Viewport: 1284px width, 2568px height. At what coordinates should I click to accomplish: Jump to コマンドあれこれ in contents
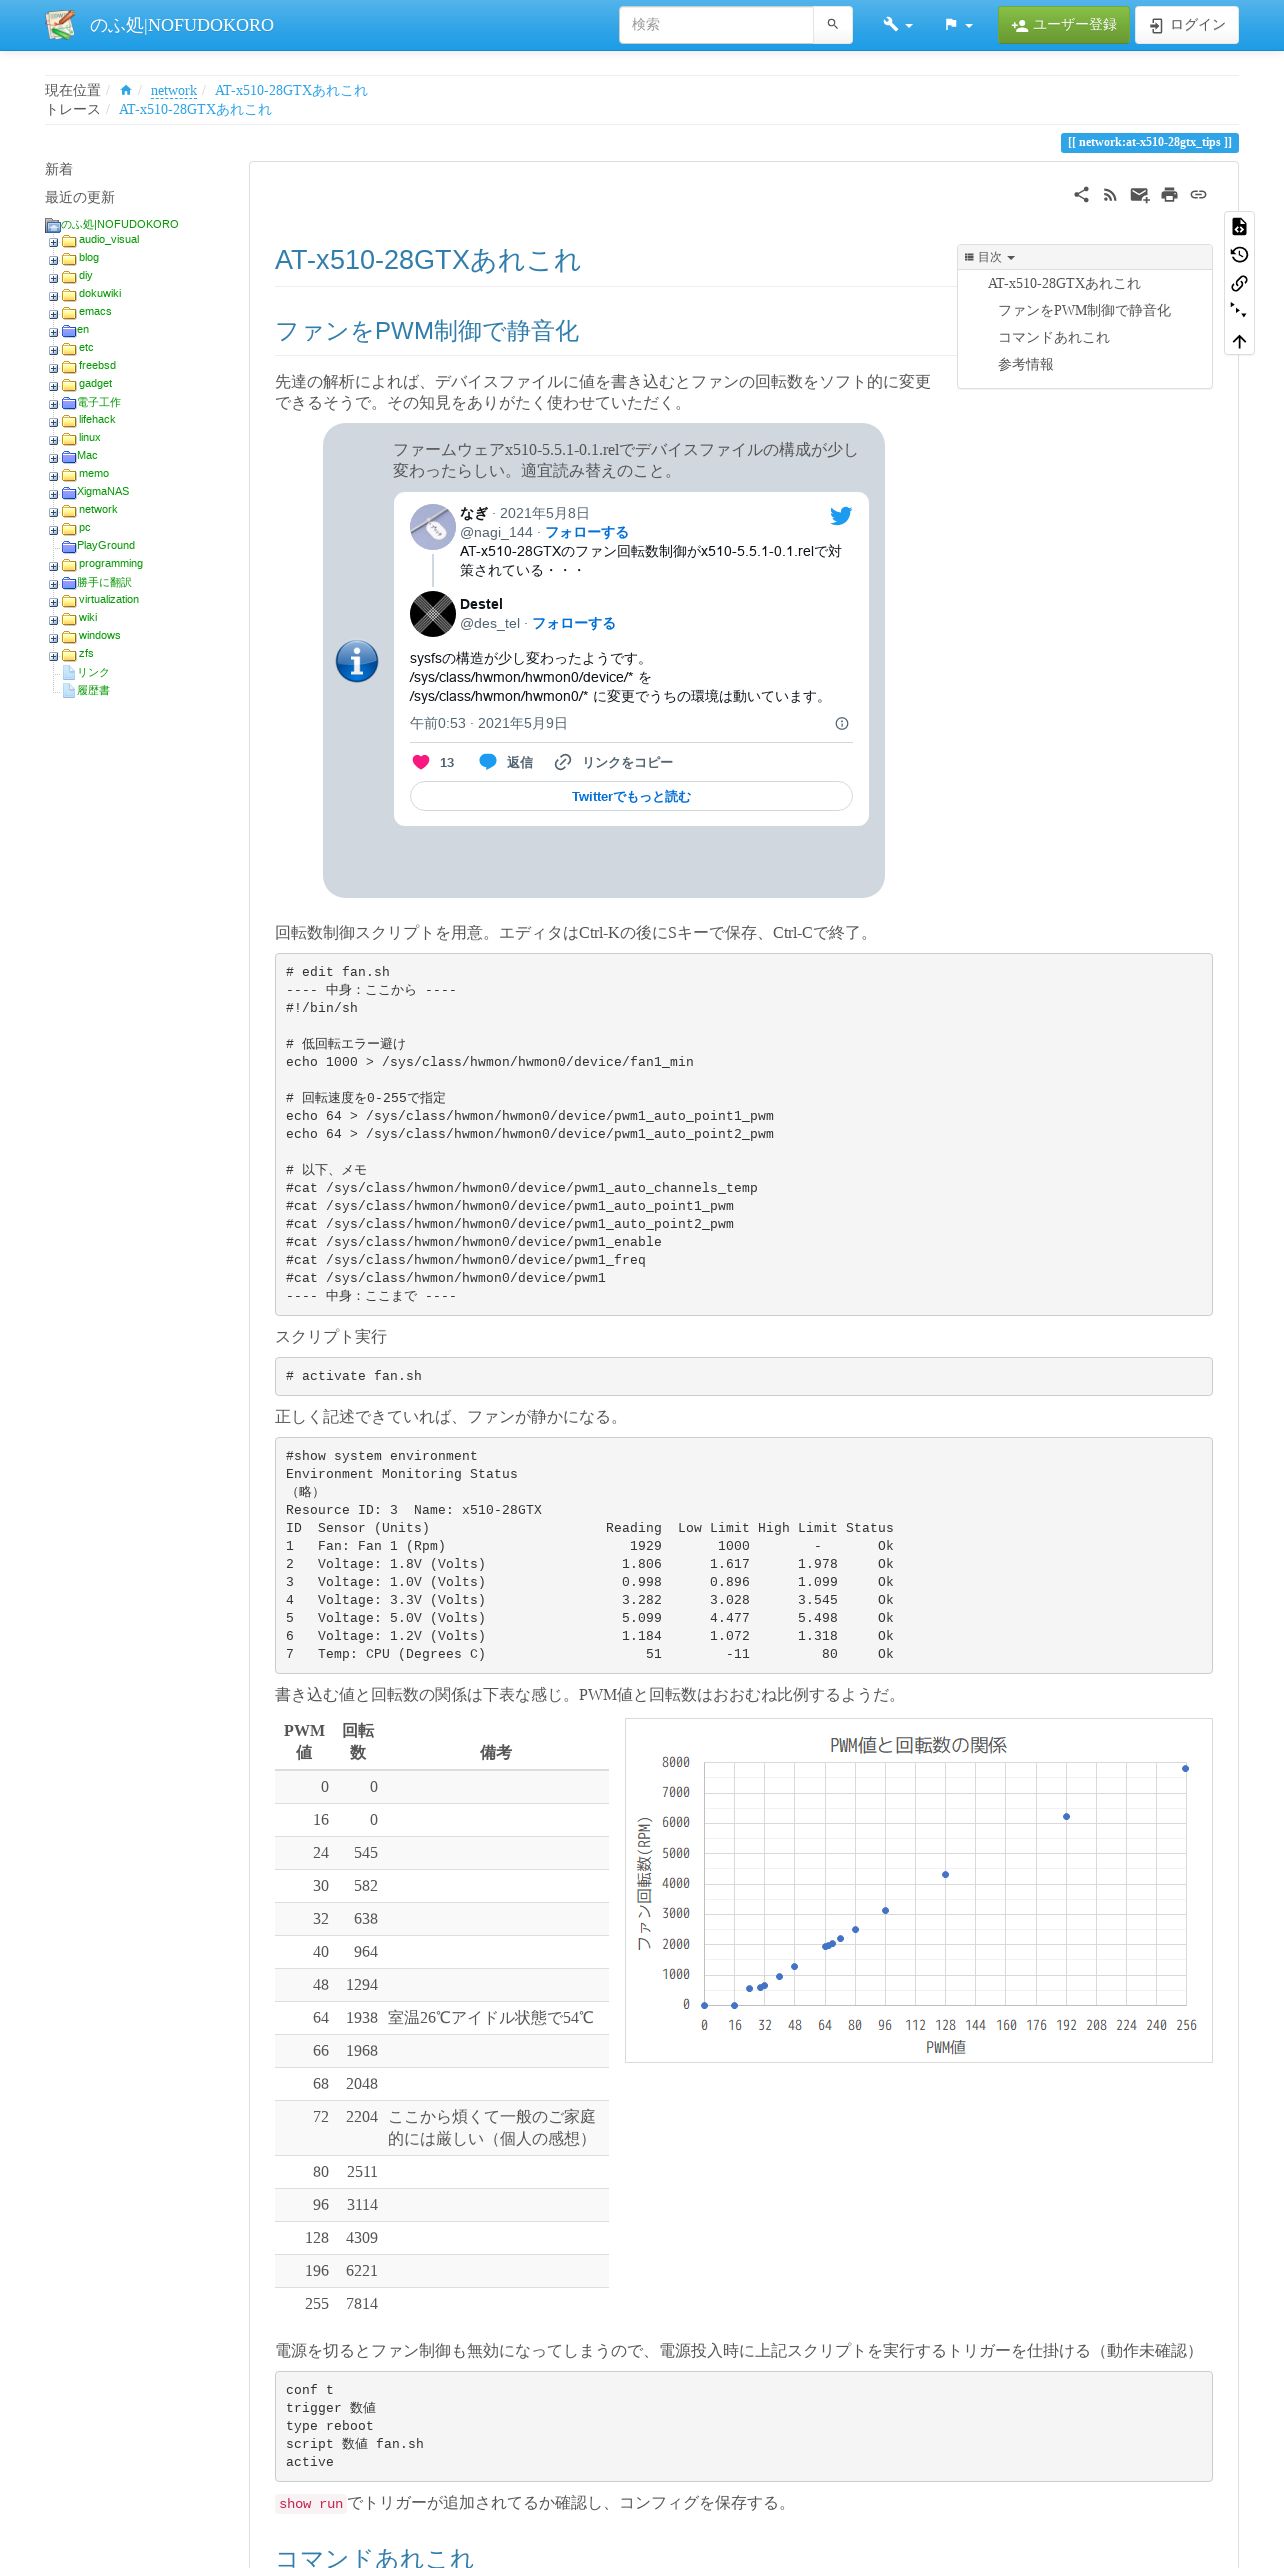(x=1054, y=338)
